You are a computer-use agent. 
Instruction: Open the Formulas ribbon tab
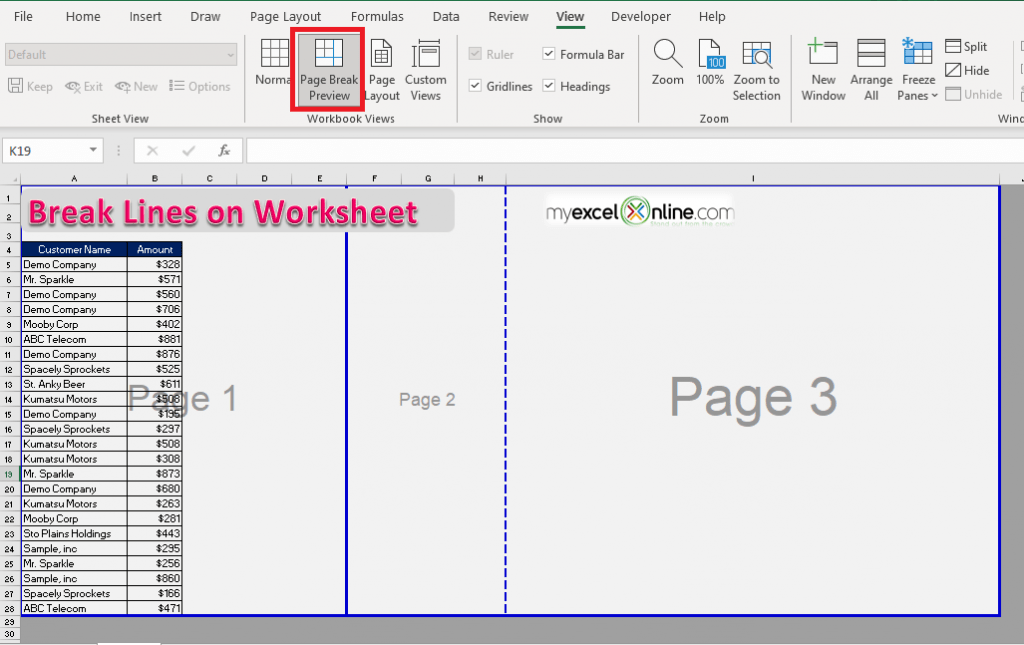tap(377, 17)
